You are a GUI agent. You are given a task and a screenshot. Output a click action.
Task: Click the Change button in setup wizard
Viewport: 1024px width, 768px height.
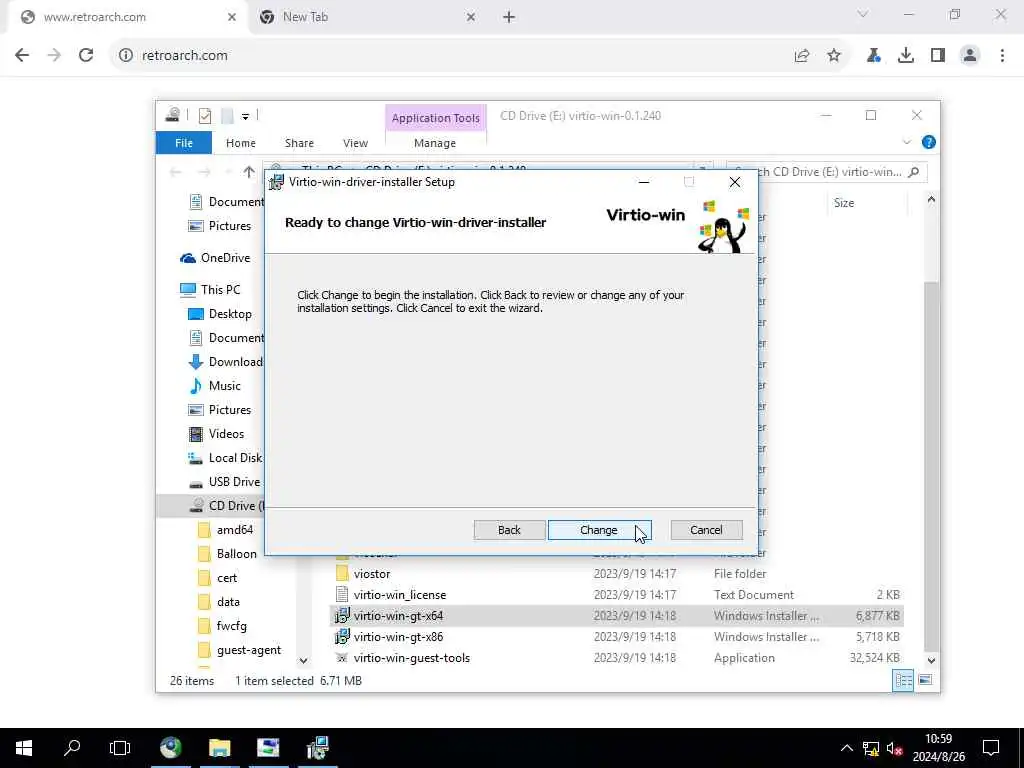click(599, 530)
